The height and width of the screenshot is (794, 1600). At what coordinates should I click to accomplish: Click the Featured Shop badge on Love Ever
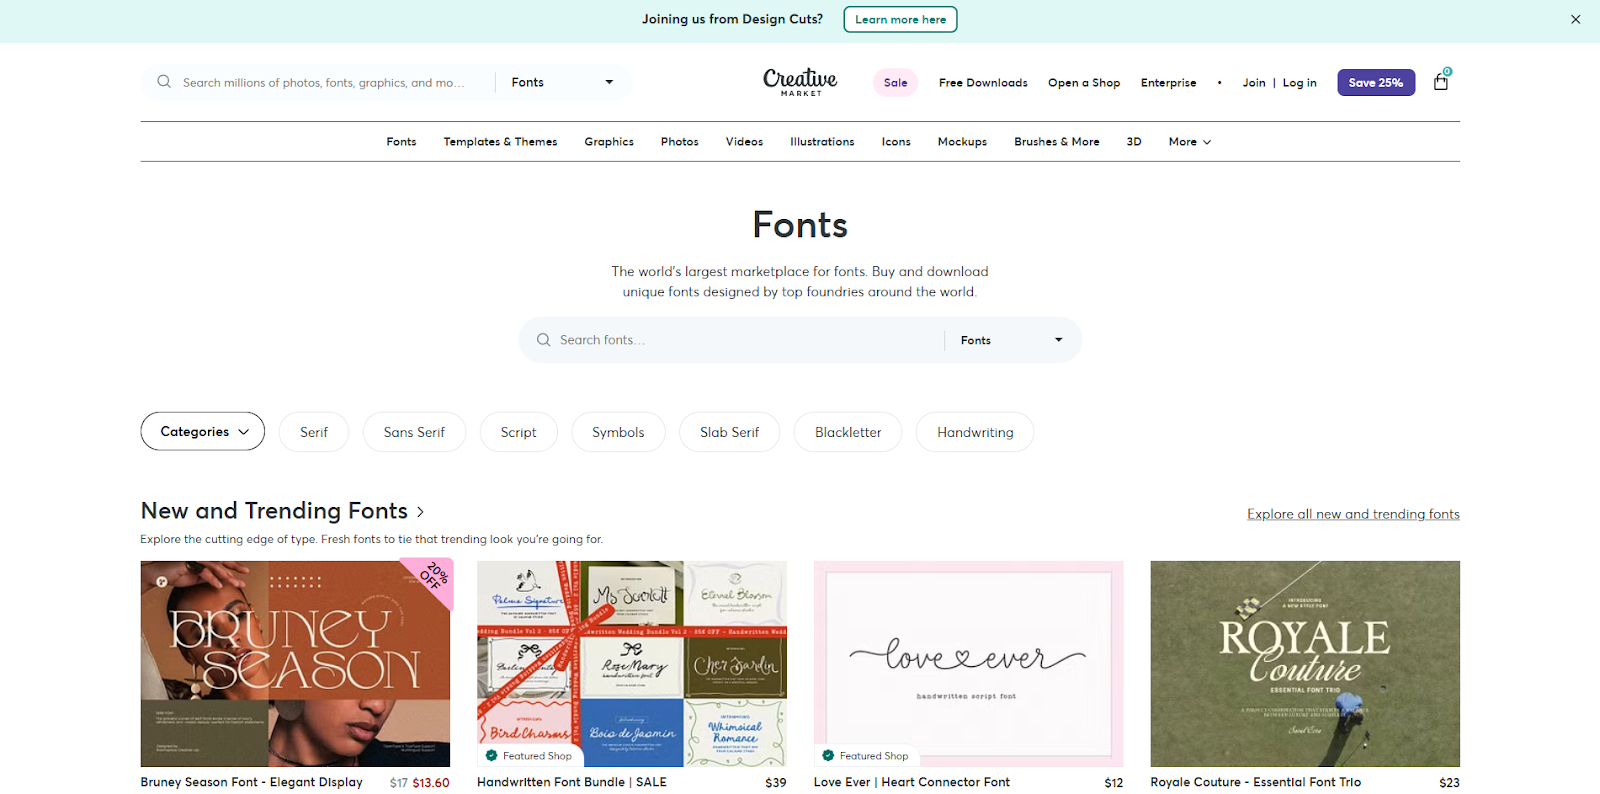pyautogui.click(x=866, y=756)
